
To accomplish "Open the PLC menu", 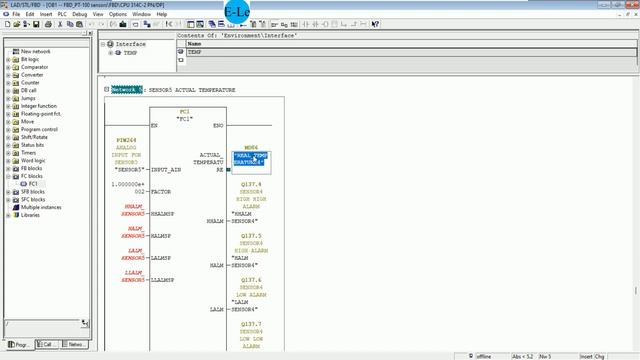I will 62,14.
